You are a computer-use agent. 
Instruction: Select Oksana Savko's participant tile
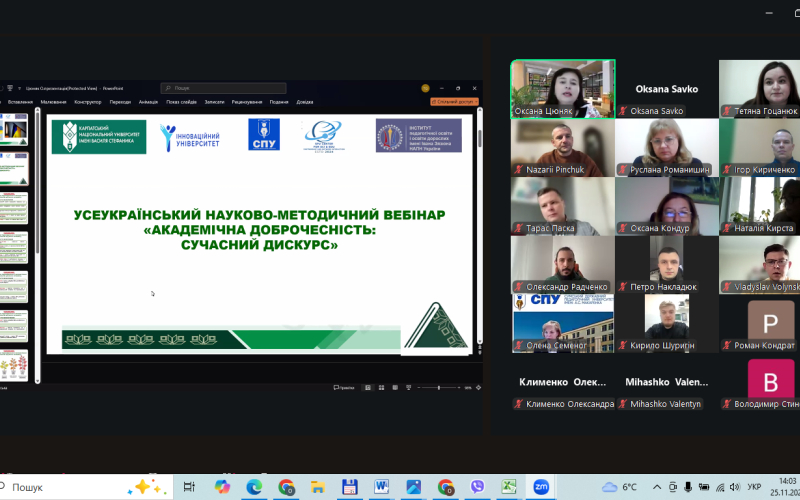(666, 89)
